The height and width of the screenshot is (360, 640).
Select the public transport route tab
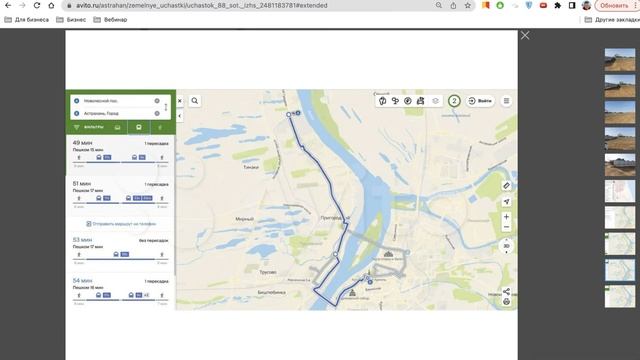(x=139, y=127)
